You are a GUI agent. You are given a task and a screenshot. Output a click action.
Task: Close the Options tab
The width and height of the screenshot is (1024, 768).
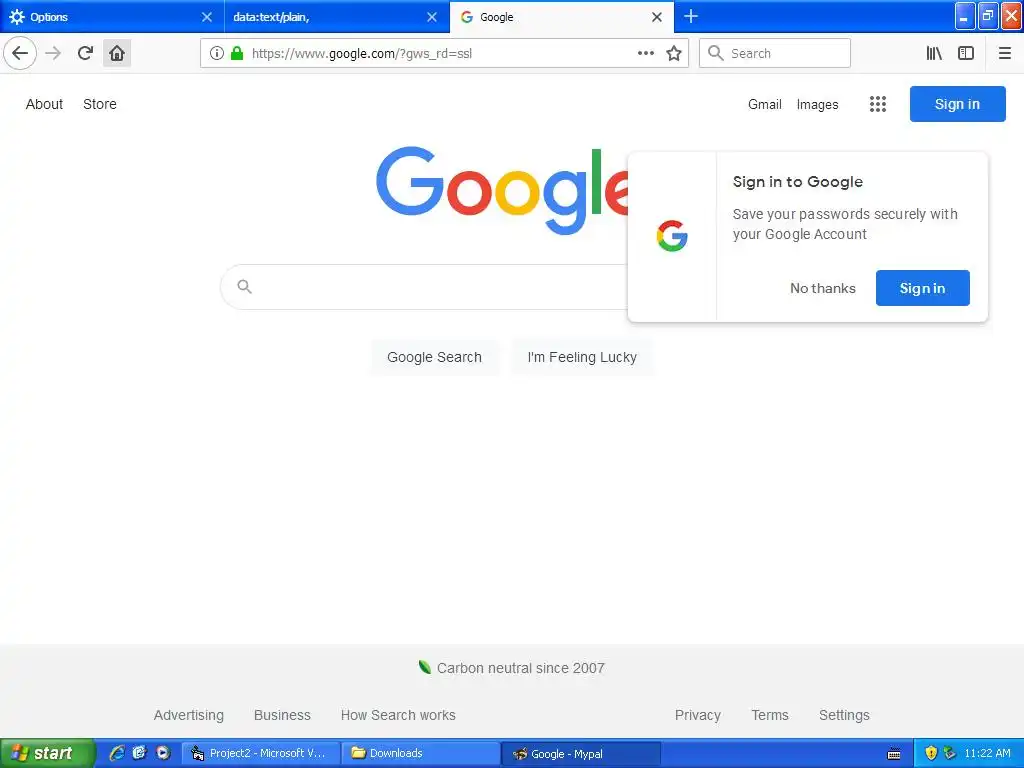(206, 17)
